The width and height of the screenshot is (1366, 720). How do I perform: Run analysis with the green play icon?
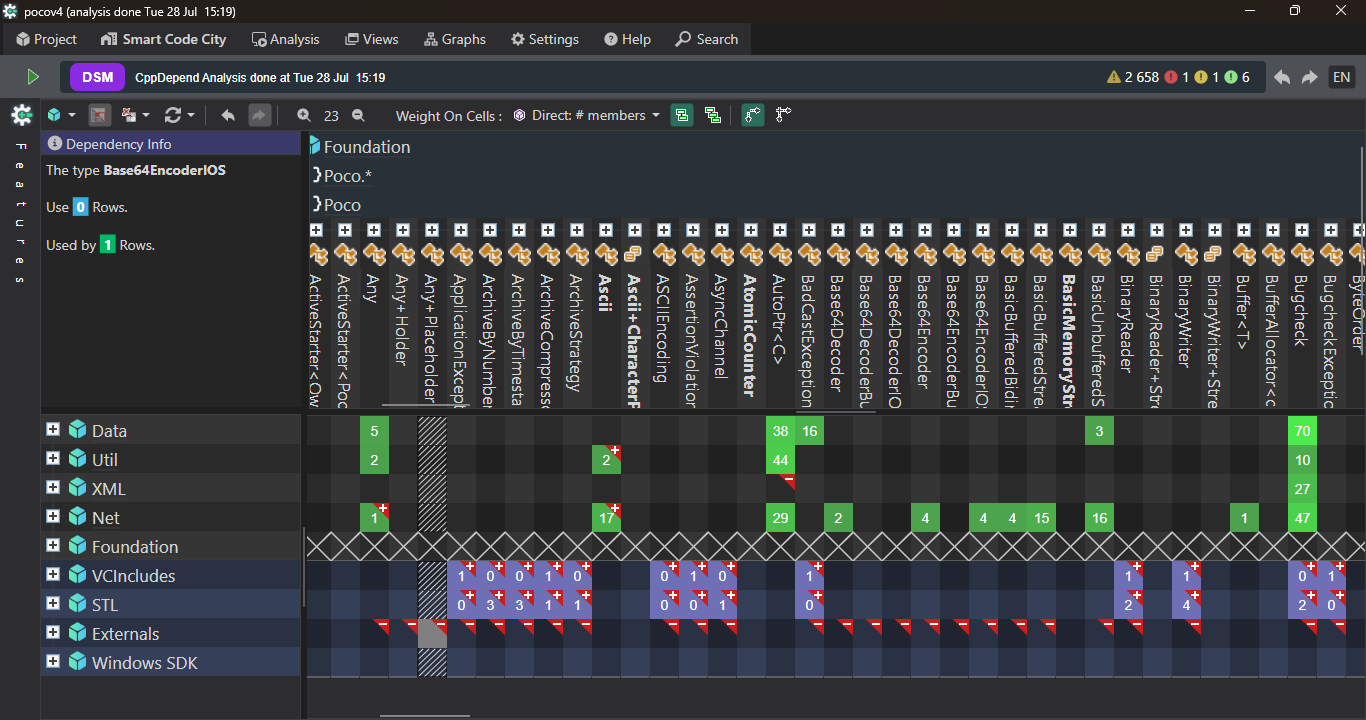pos(33,77)
